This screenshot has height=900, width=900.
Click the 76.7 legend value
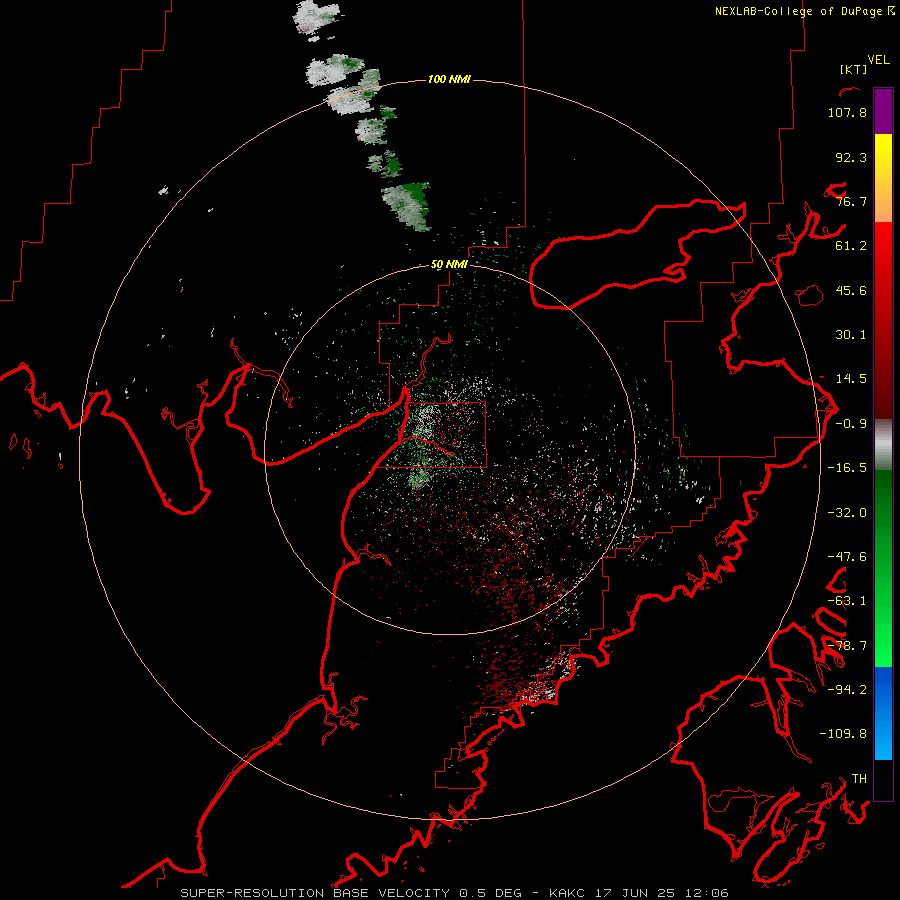(851, 201)
